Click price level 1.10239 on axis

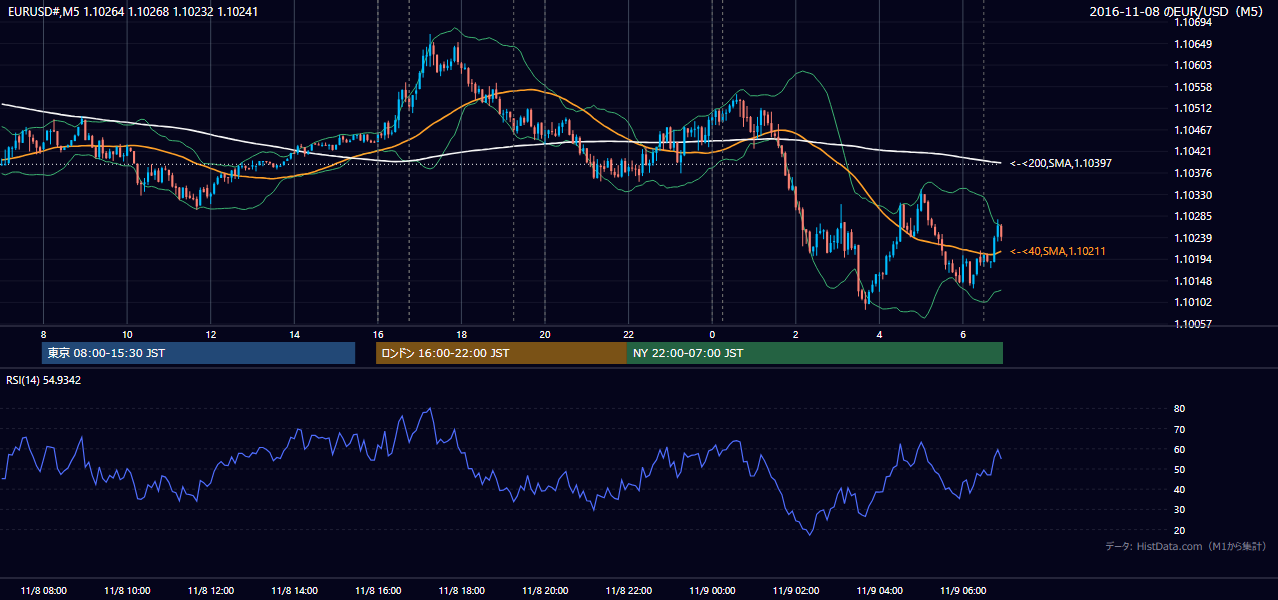(1193, 238)
